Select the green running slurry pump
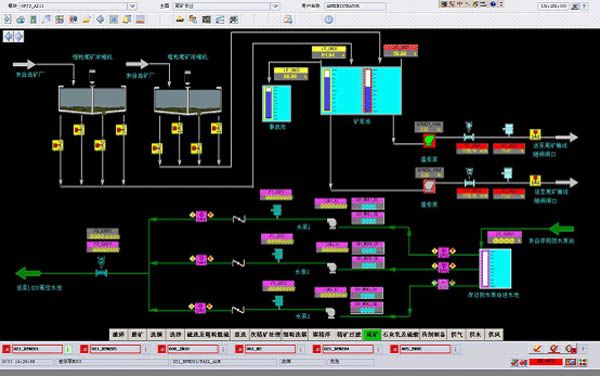Screen dimensions: 600x376 [429, 140]
